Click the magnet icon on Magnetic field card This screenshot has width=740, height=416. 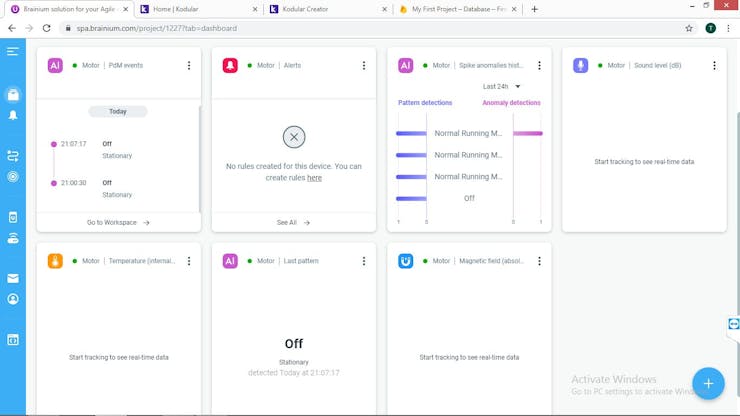coord(405,261)
